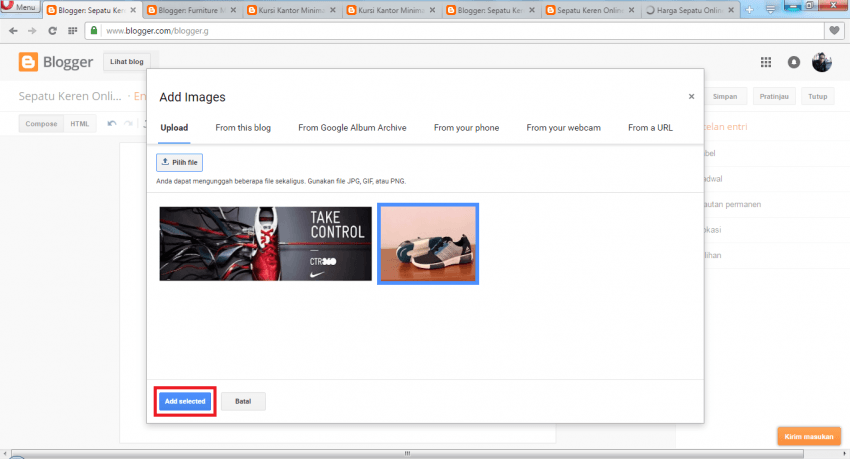Screen dimensions: 850x459
Task: Close the Harga Sepatu Online tab
Action: [731, 10]
